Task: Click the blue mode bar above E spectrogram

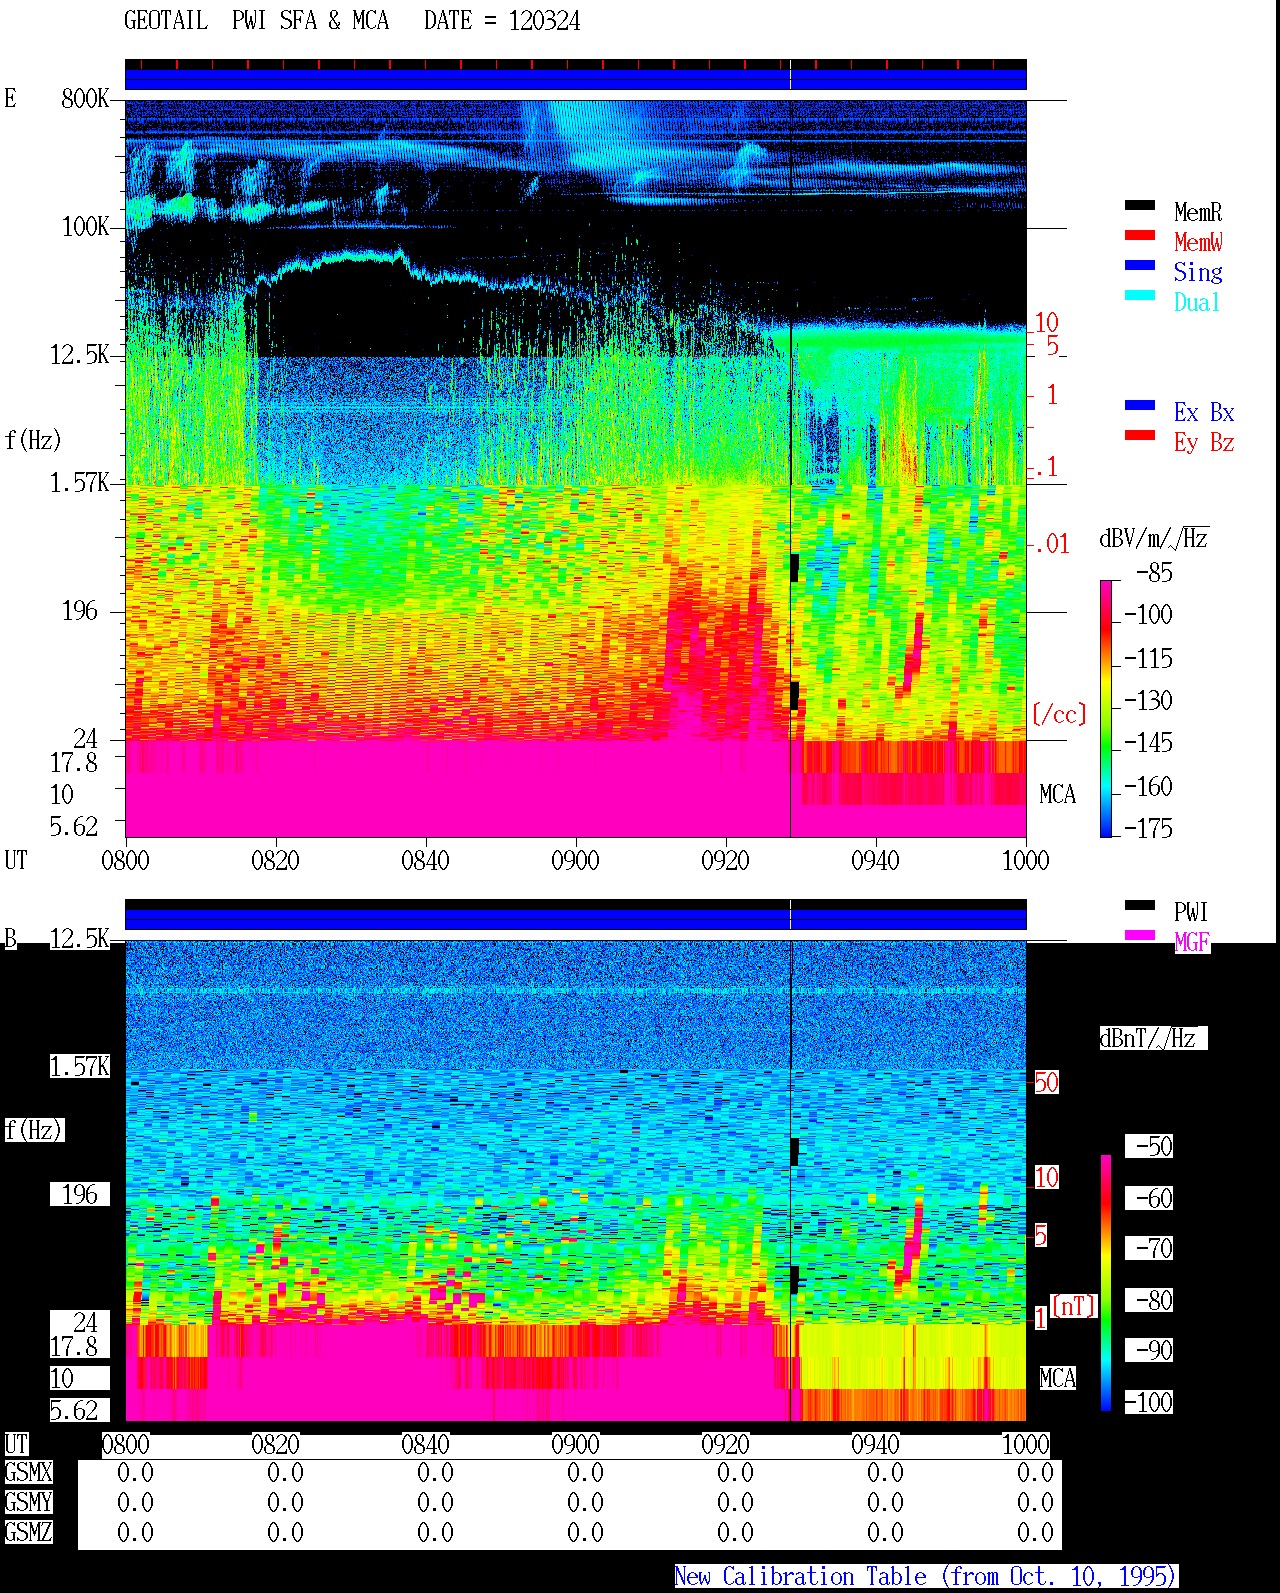Action: pos(575,79)
